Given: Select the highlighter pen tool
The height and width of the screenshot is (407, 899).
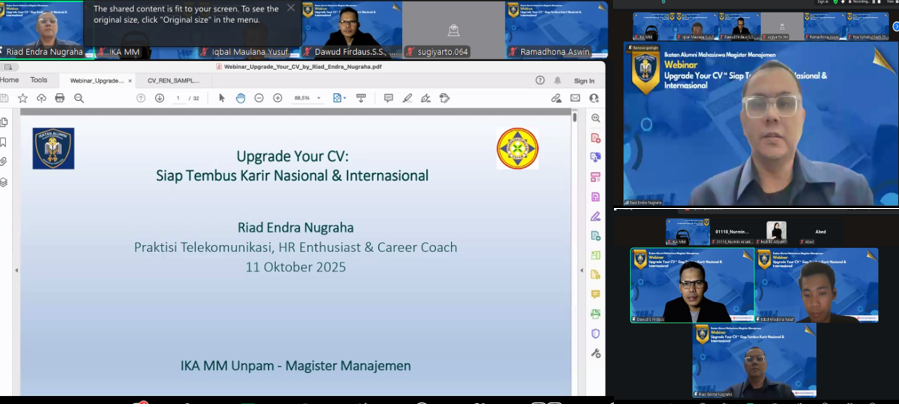Looking at the screenshot, I should 407,98.
